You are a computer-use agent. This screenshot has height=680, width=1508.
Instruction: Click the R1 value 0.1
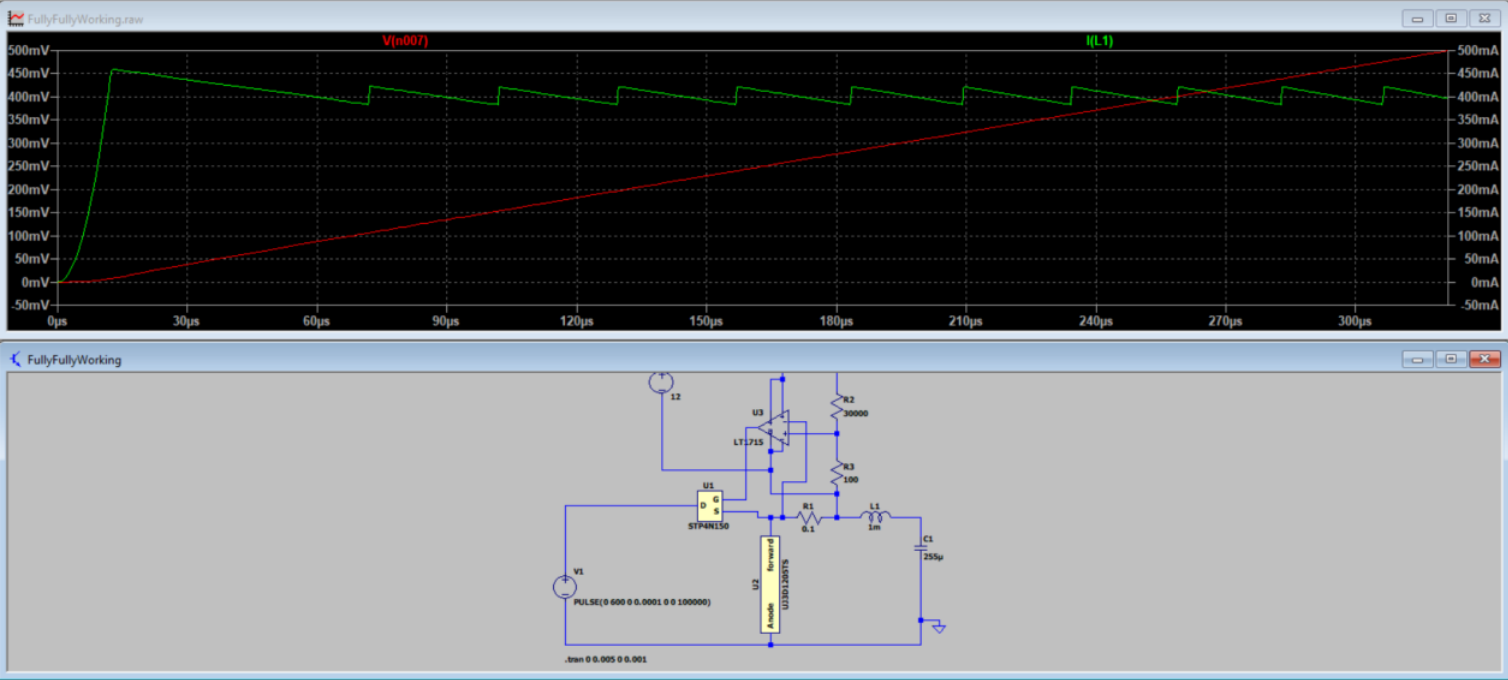coord(808,529)
